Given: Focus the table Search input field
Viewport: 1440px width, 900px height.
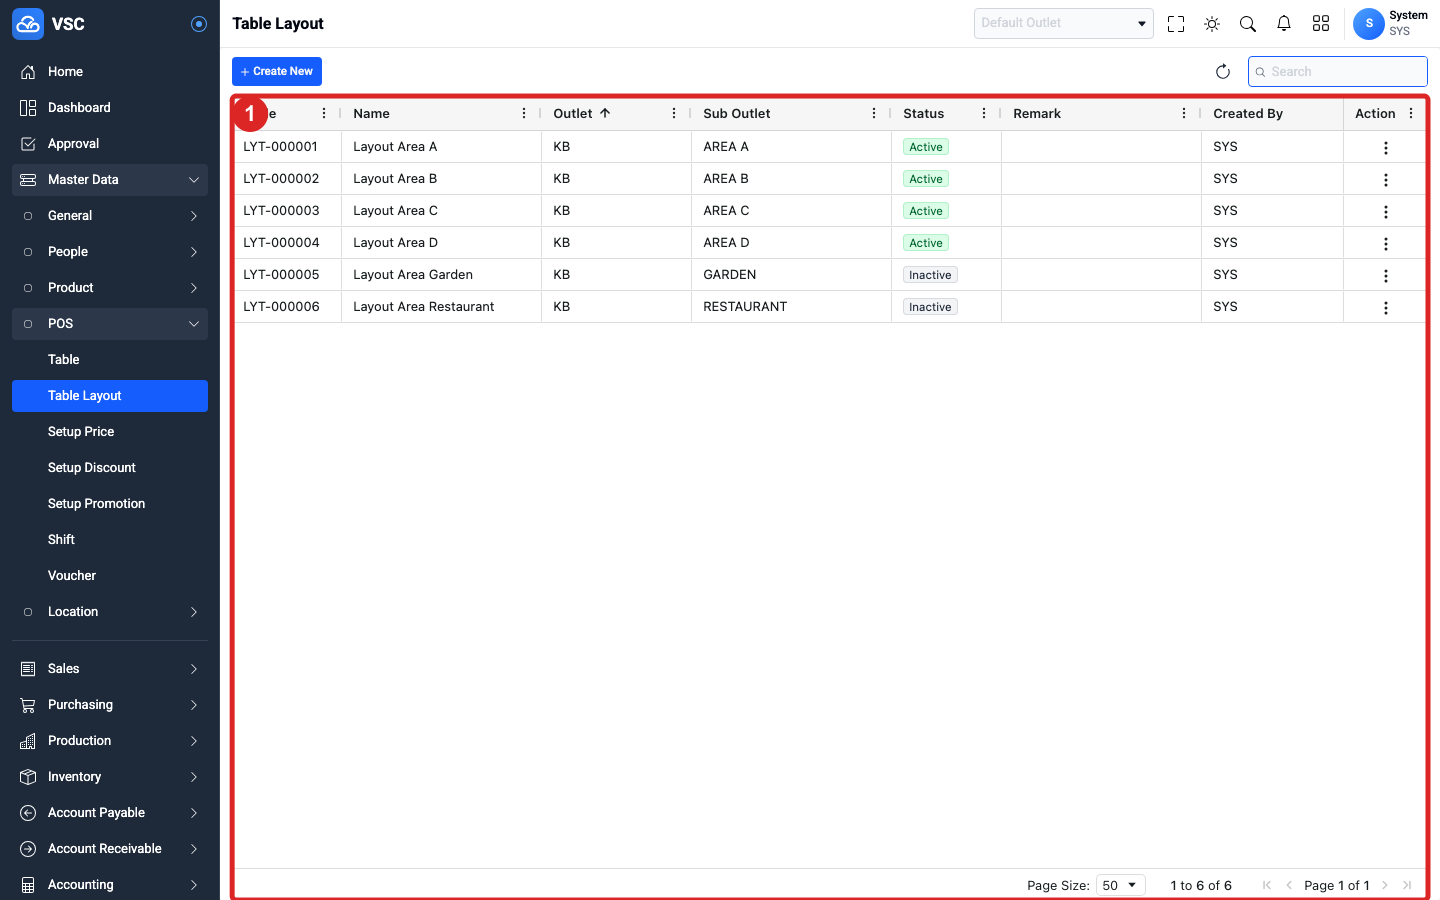Looking at the screenshot, I should pos(1338,72).
